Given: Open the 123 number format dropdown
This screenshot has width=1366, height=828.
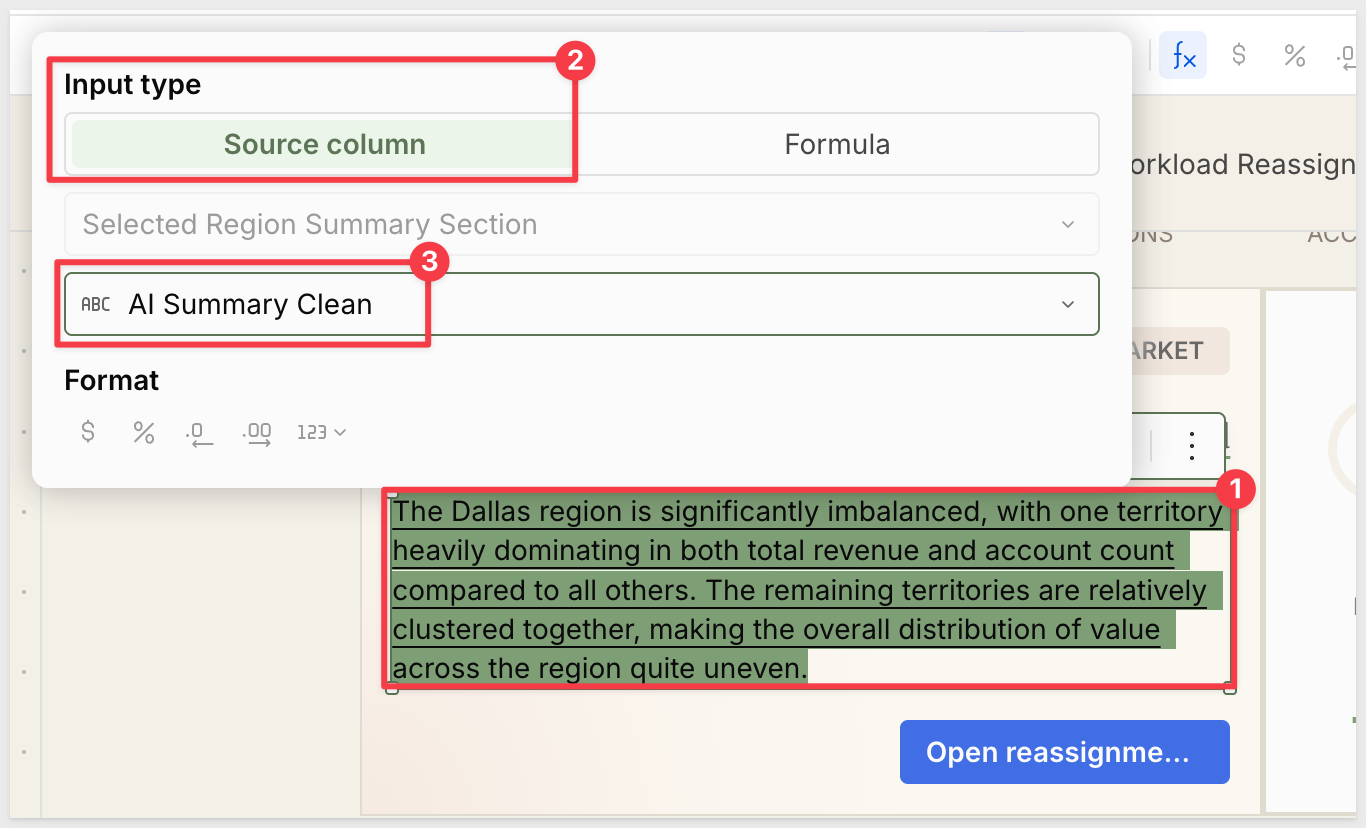Looking at the screenshot, I should pos(322,432).
